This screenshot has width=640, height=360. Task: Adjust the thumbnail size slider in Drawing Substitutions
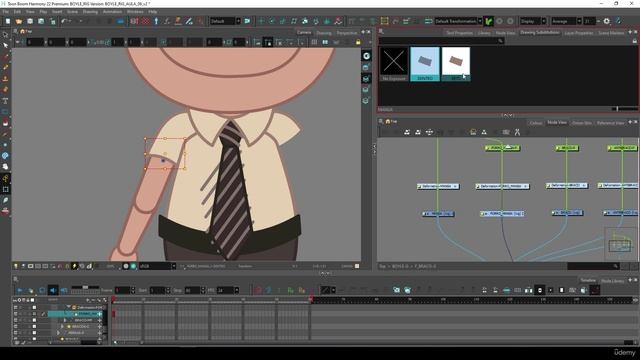click(x=617, y=109)
